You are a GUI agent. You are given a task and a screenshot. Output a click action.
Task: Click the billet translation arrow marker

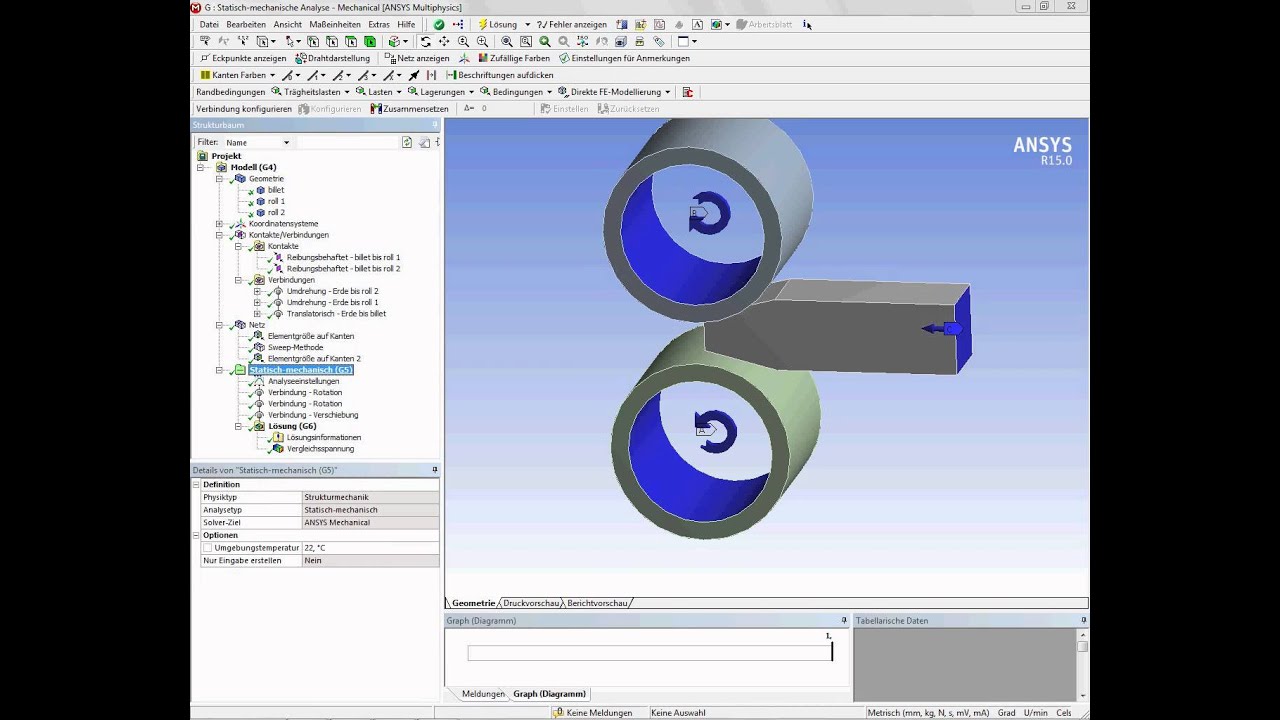tap(942, 328)
